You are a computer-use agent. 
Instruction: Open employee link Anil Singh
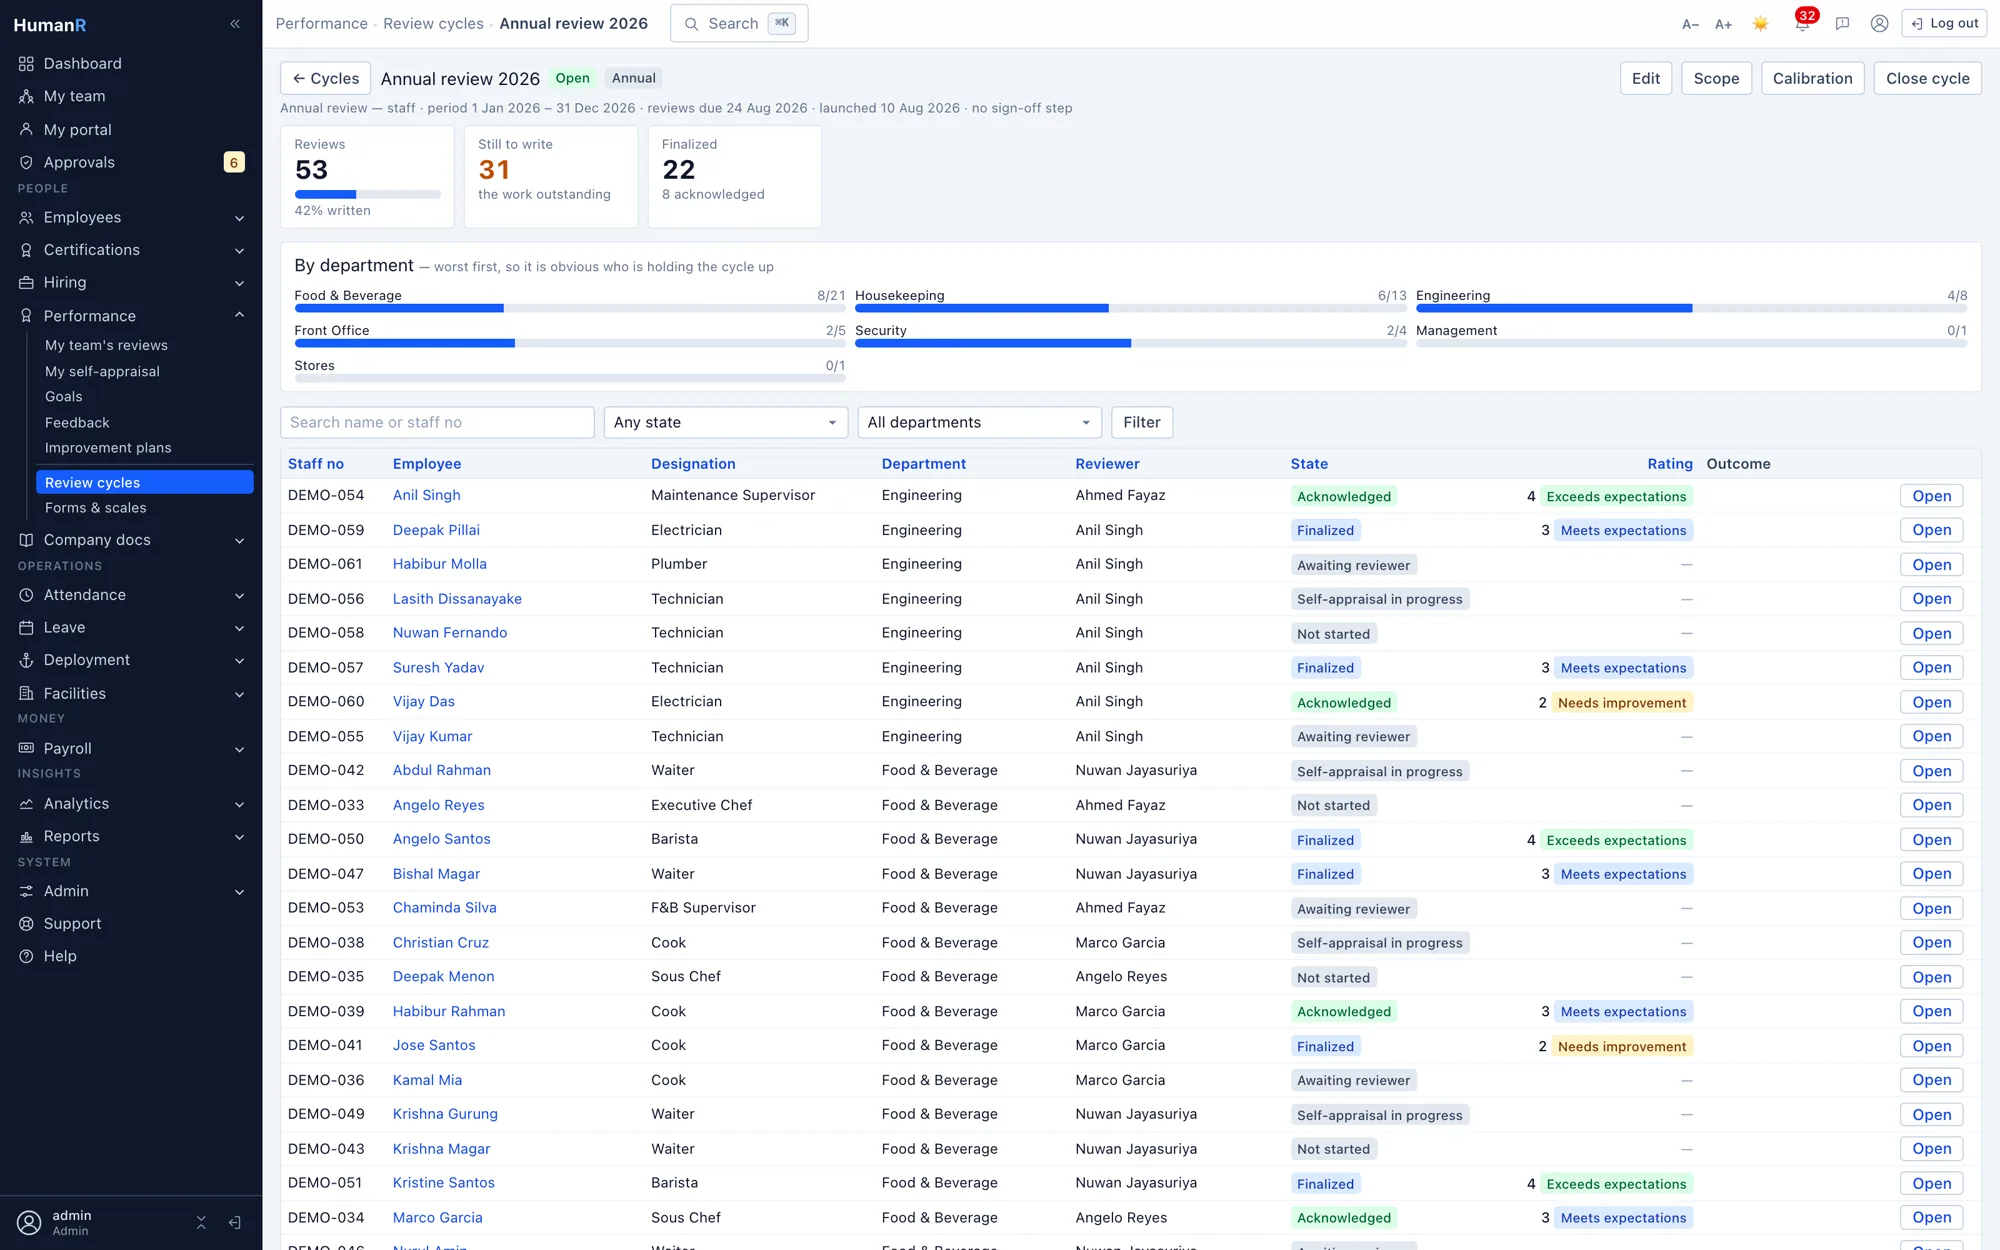coord(427,496)
